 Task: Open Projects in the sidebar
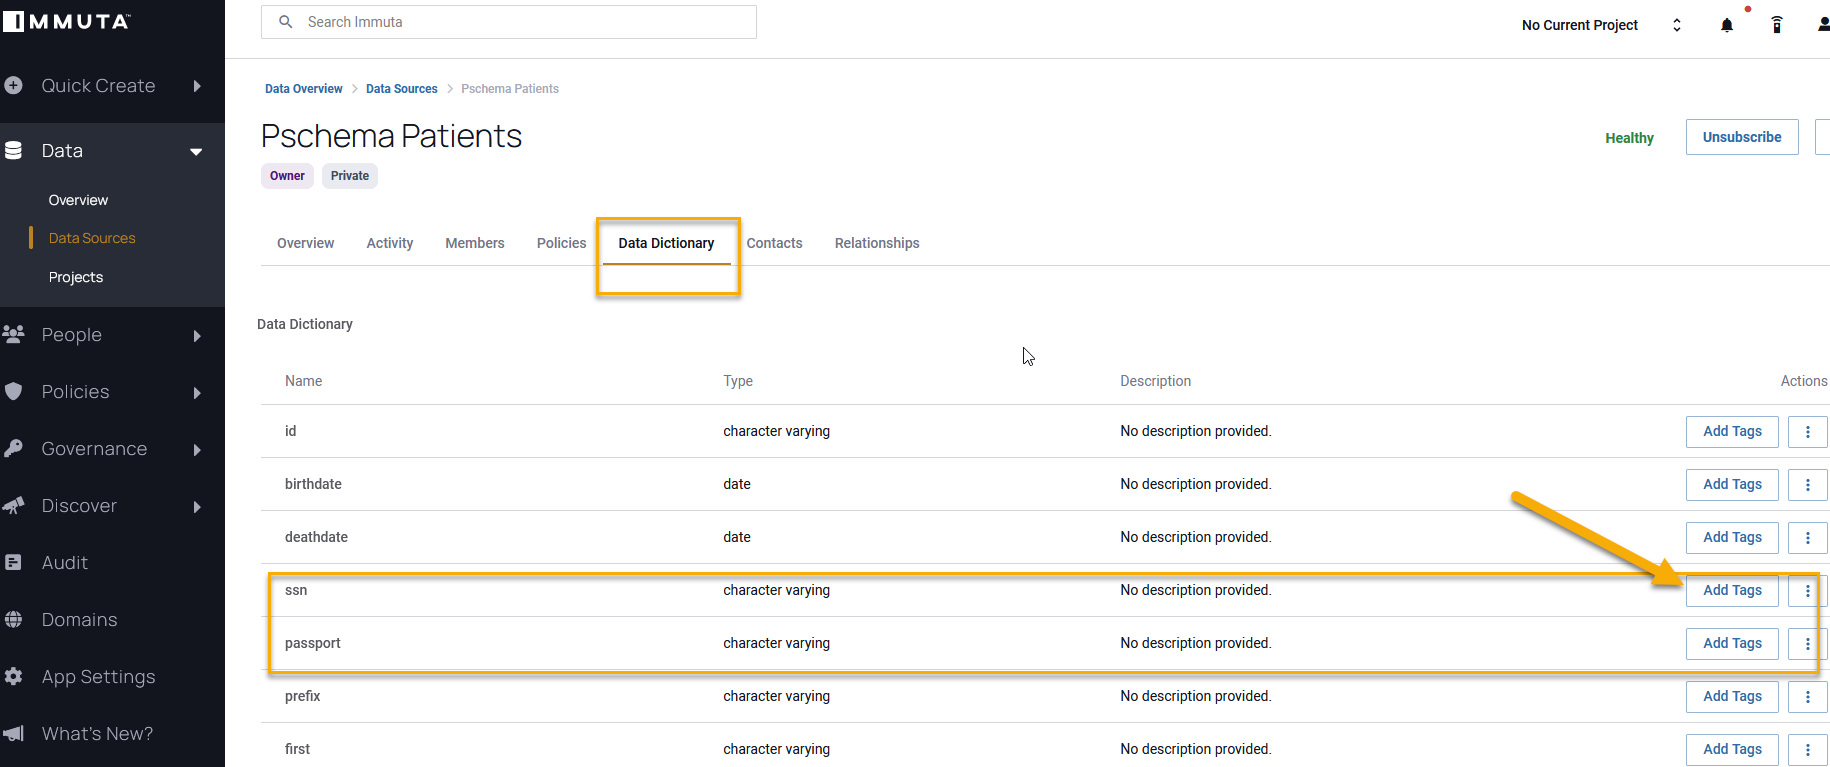pos(76,277)
